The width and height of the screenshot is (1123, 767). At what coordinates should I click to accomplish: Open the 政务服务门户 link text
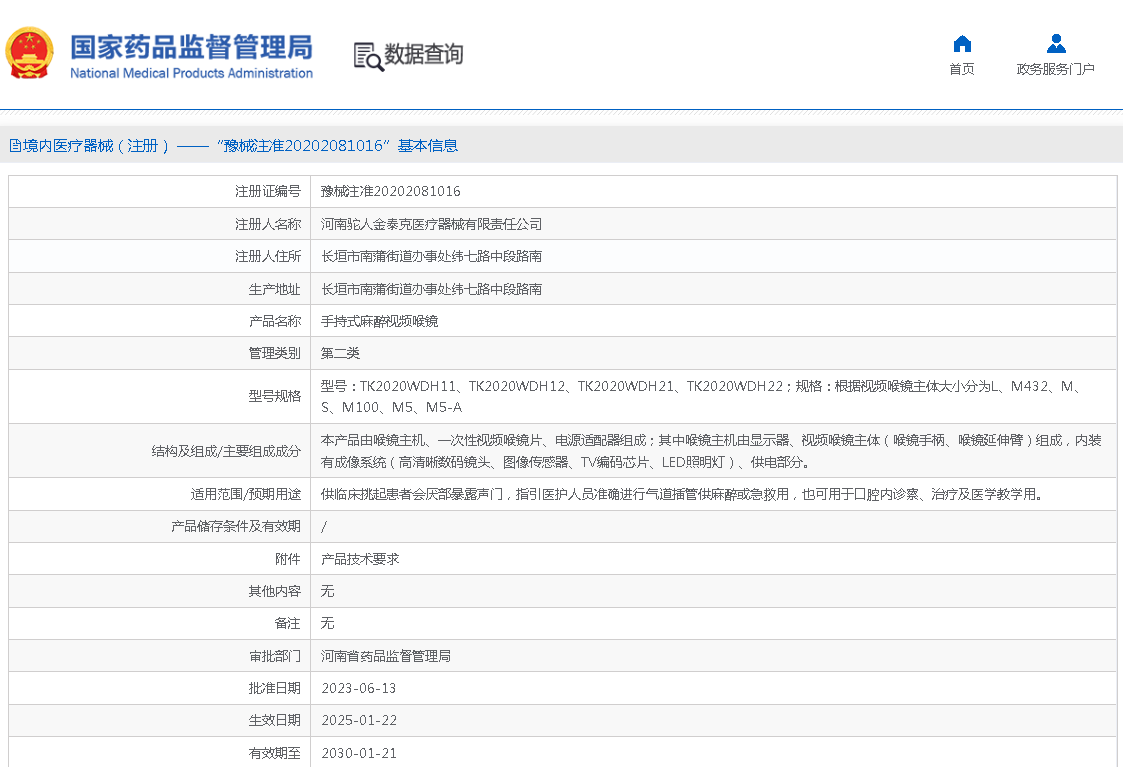(x=1056, y=69)
